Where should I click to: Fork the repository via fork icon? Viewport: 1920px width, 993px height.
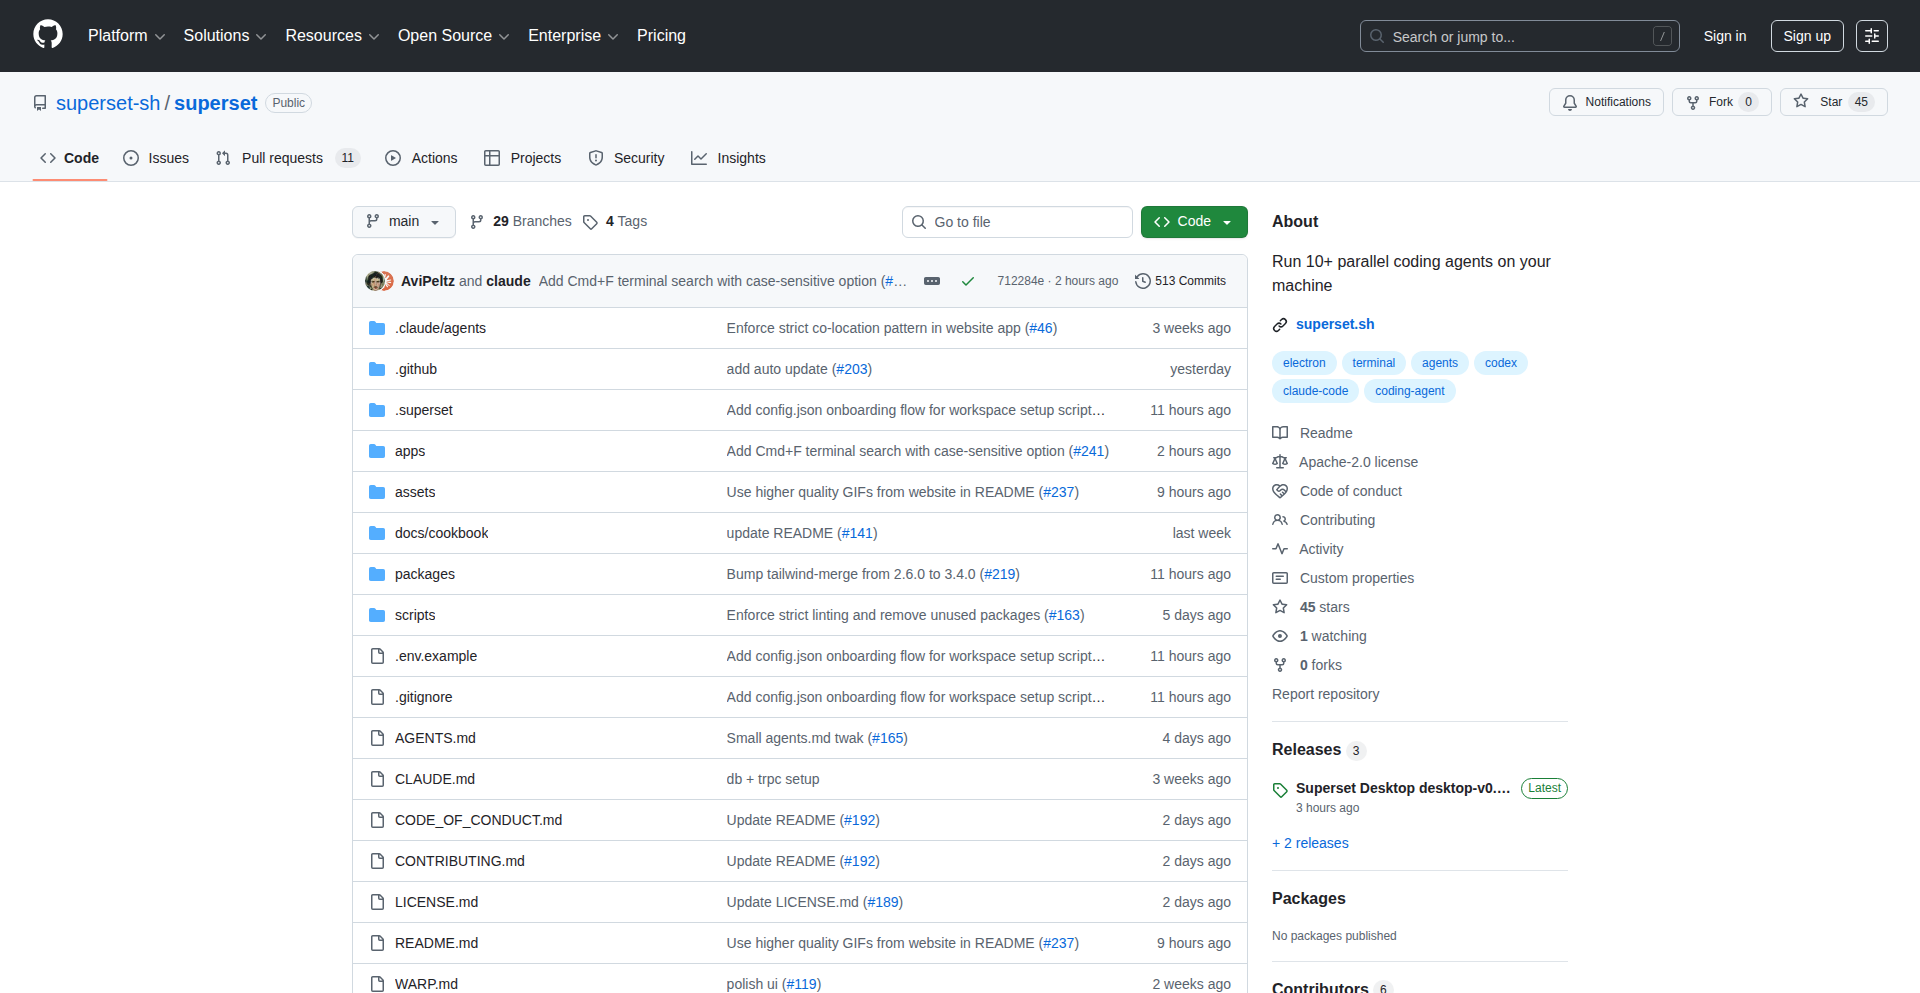(1692, 101)
